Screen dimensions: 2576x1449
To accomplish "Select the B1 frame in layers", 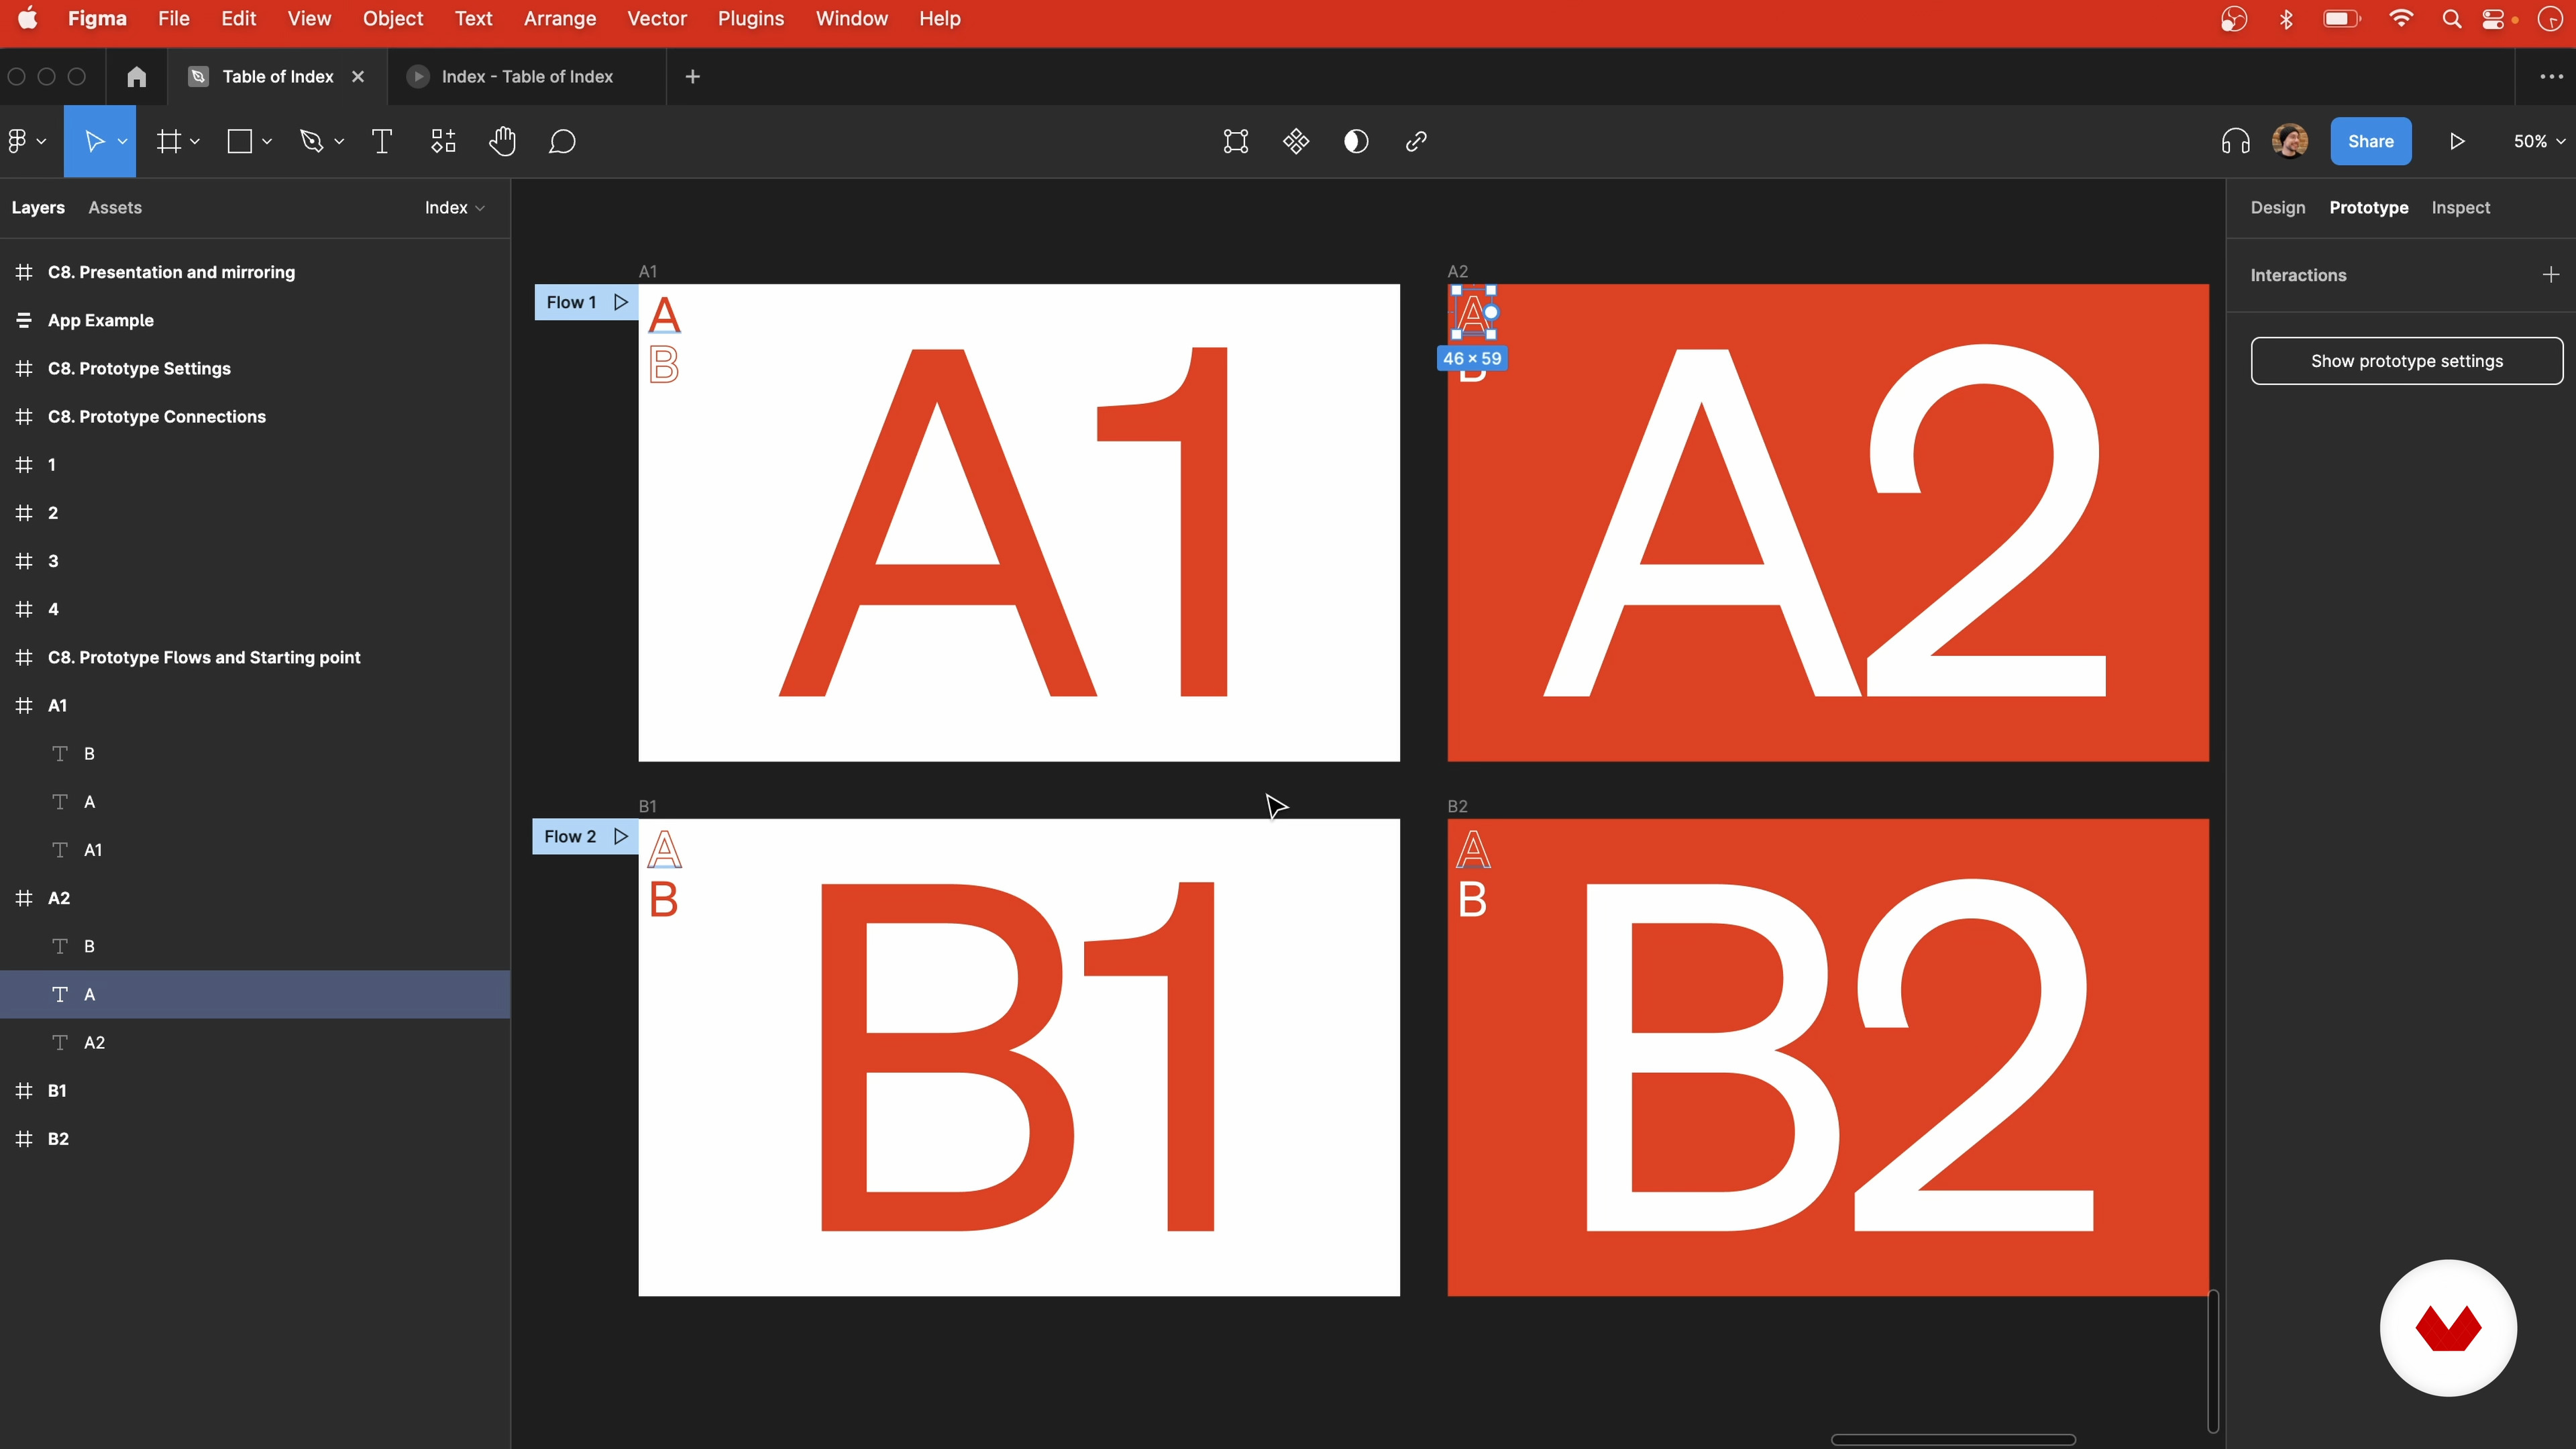I will coord(255,1090).
